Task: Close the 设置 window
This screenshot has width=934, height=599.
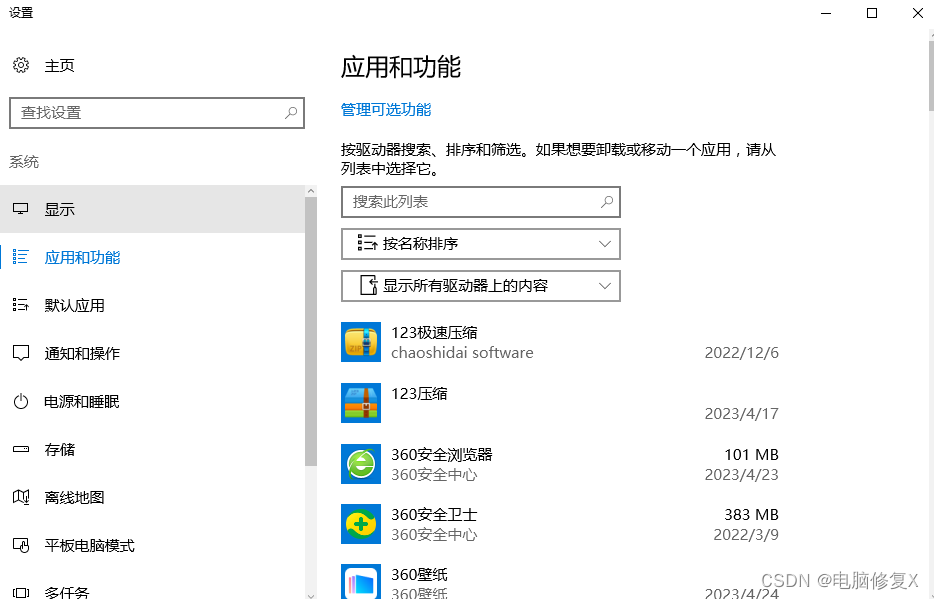Action: point(917,13)
